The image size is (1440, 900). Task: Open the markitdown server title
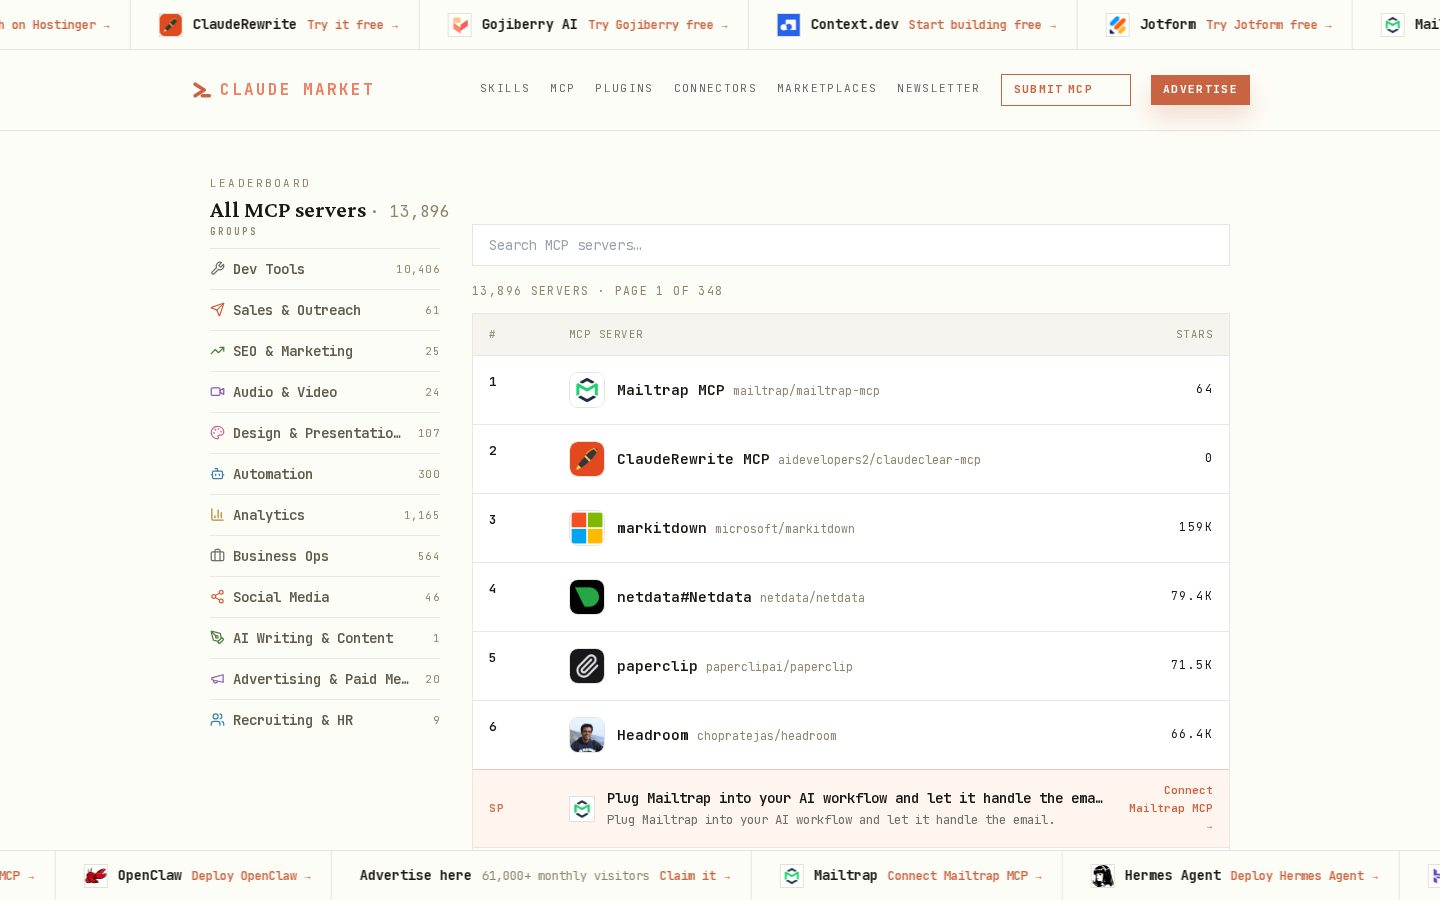click(x=662, y=528)
